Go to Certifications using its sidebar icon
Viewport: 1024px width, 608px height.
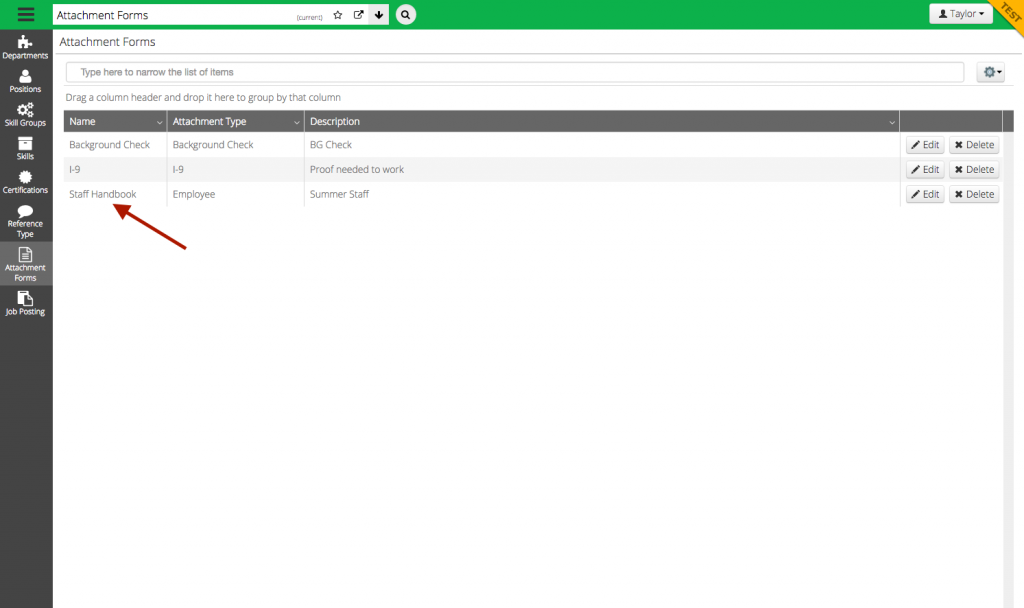click(25, 183)
